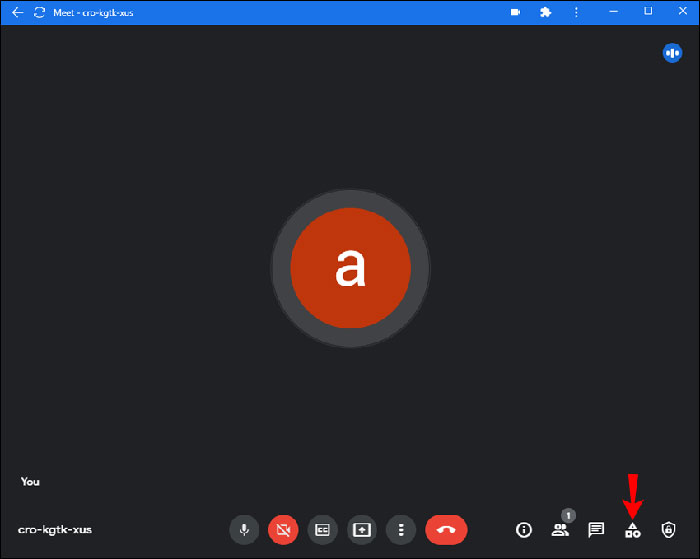Open the extensions puzzle icon
The image size is (700, 559).
(x=545, y=12)
